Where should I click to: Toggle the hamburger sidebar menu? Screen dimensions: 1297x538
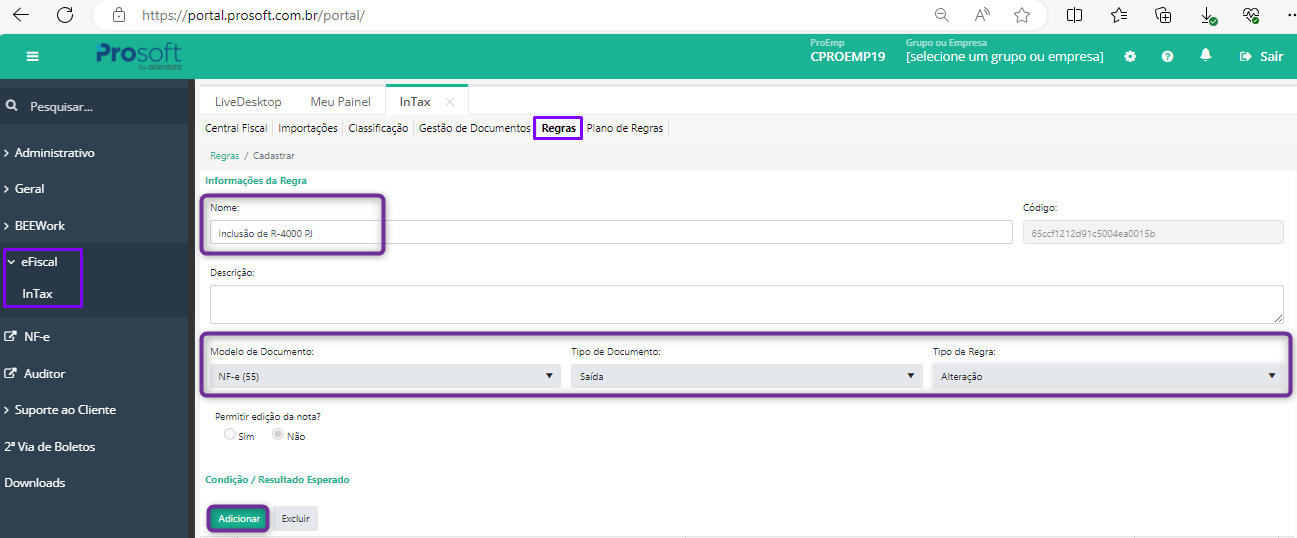coord(33,57)
